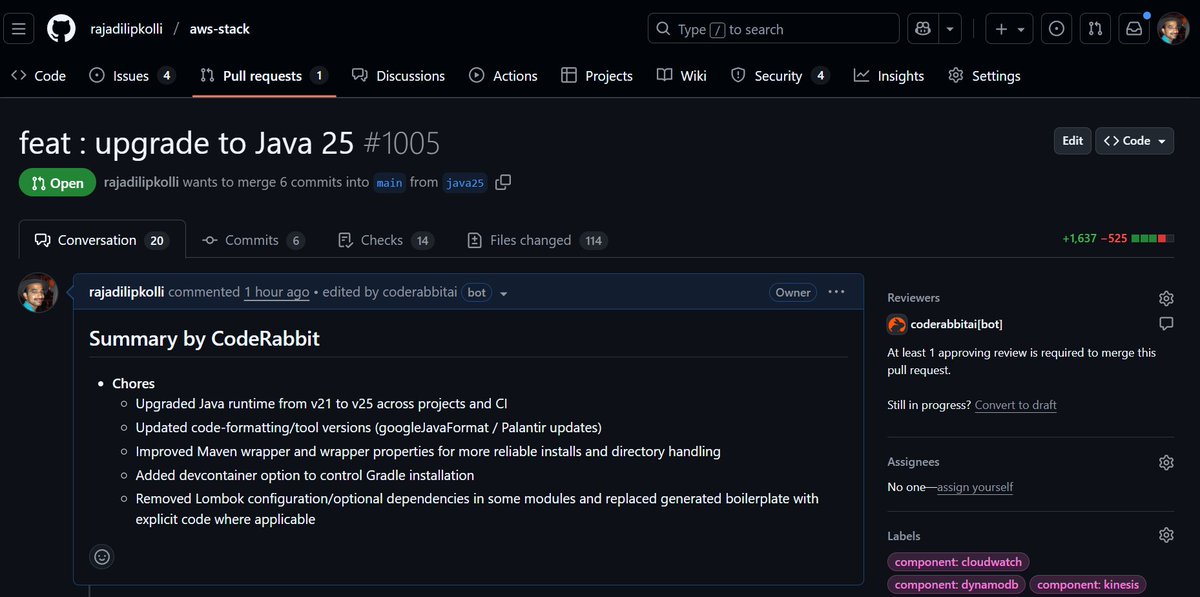
Task: Open the Security tab
Action: (780, 76)
